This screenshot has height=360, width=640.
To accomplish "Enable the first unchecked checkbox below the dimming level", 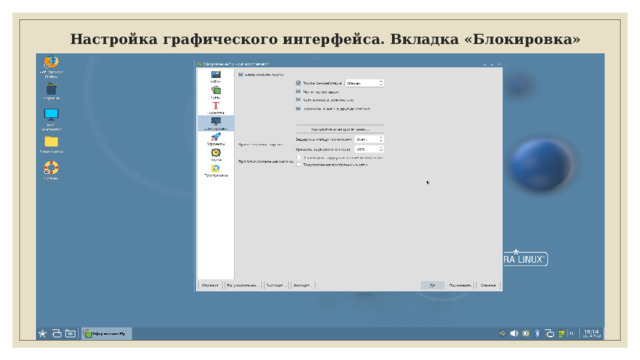I will click(299, 157).
